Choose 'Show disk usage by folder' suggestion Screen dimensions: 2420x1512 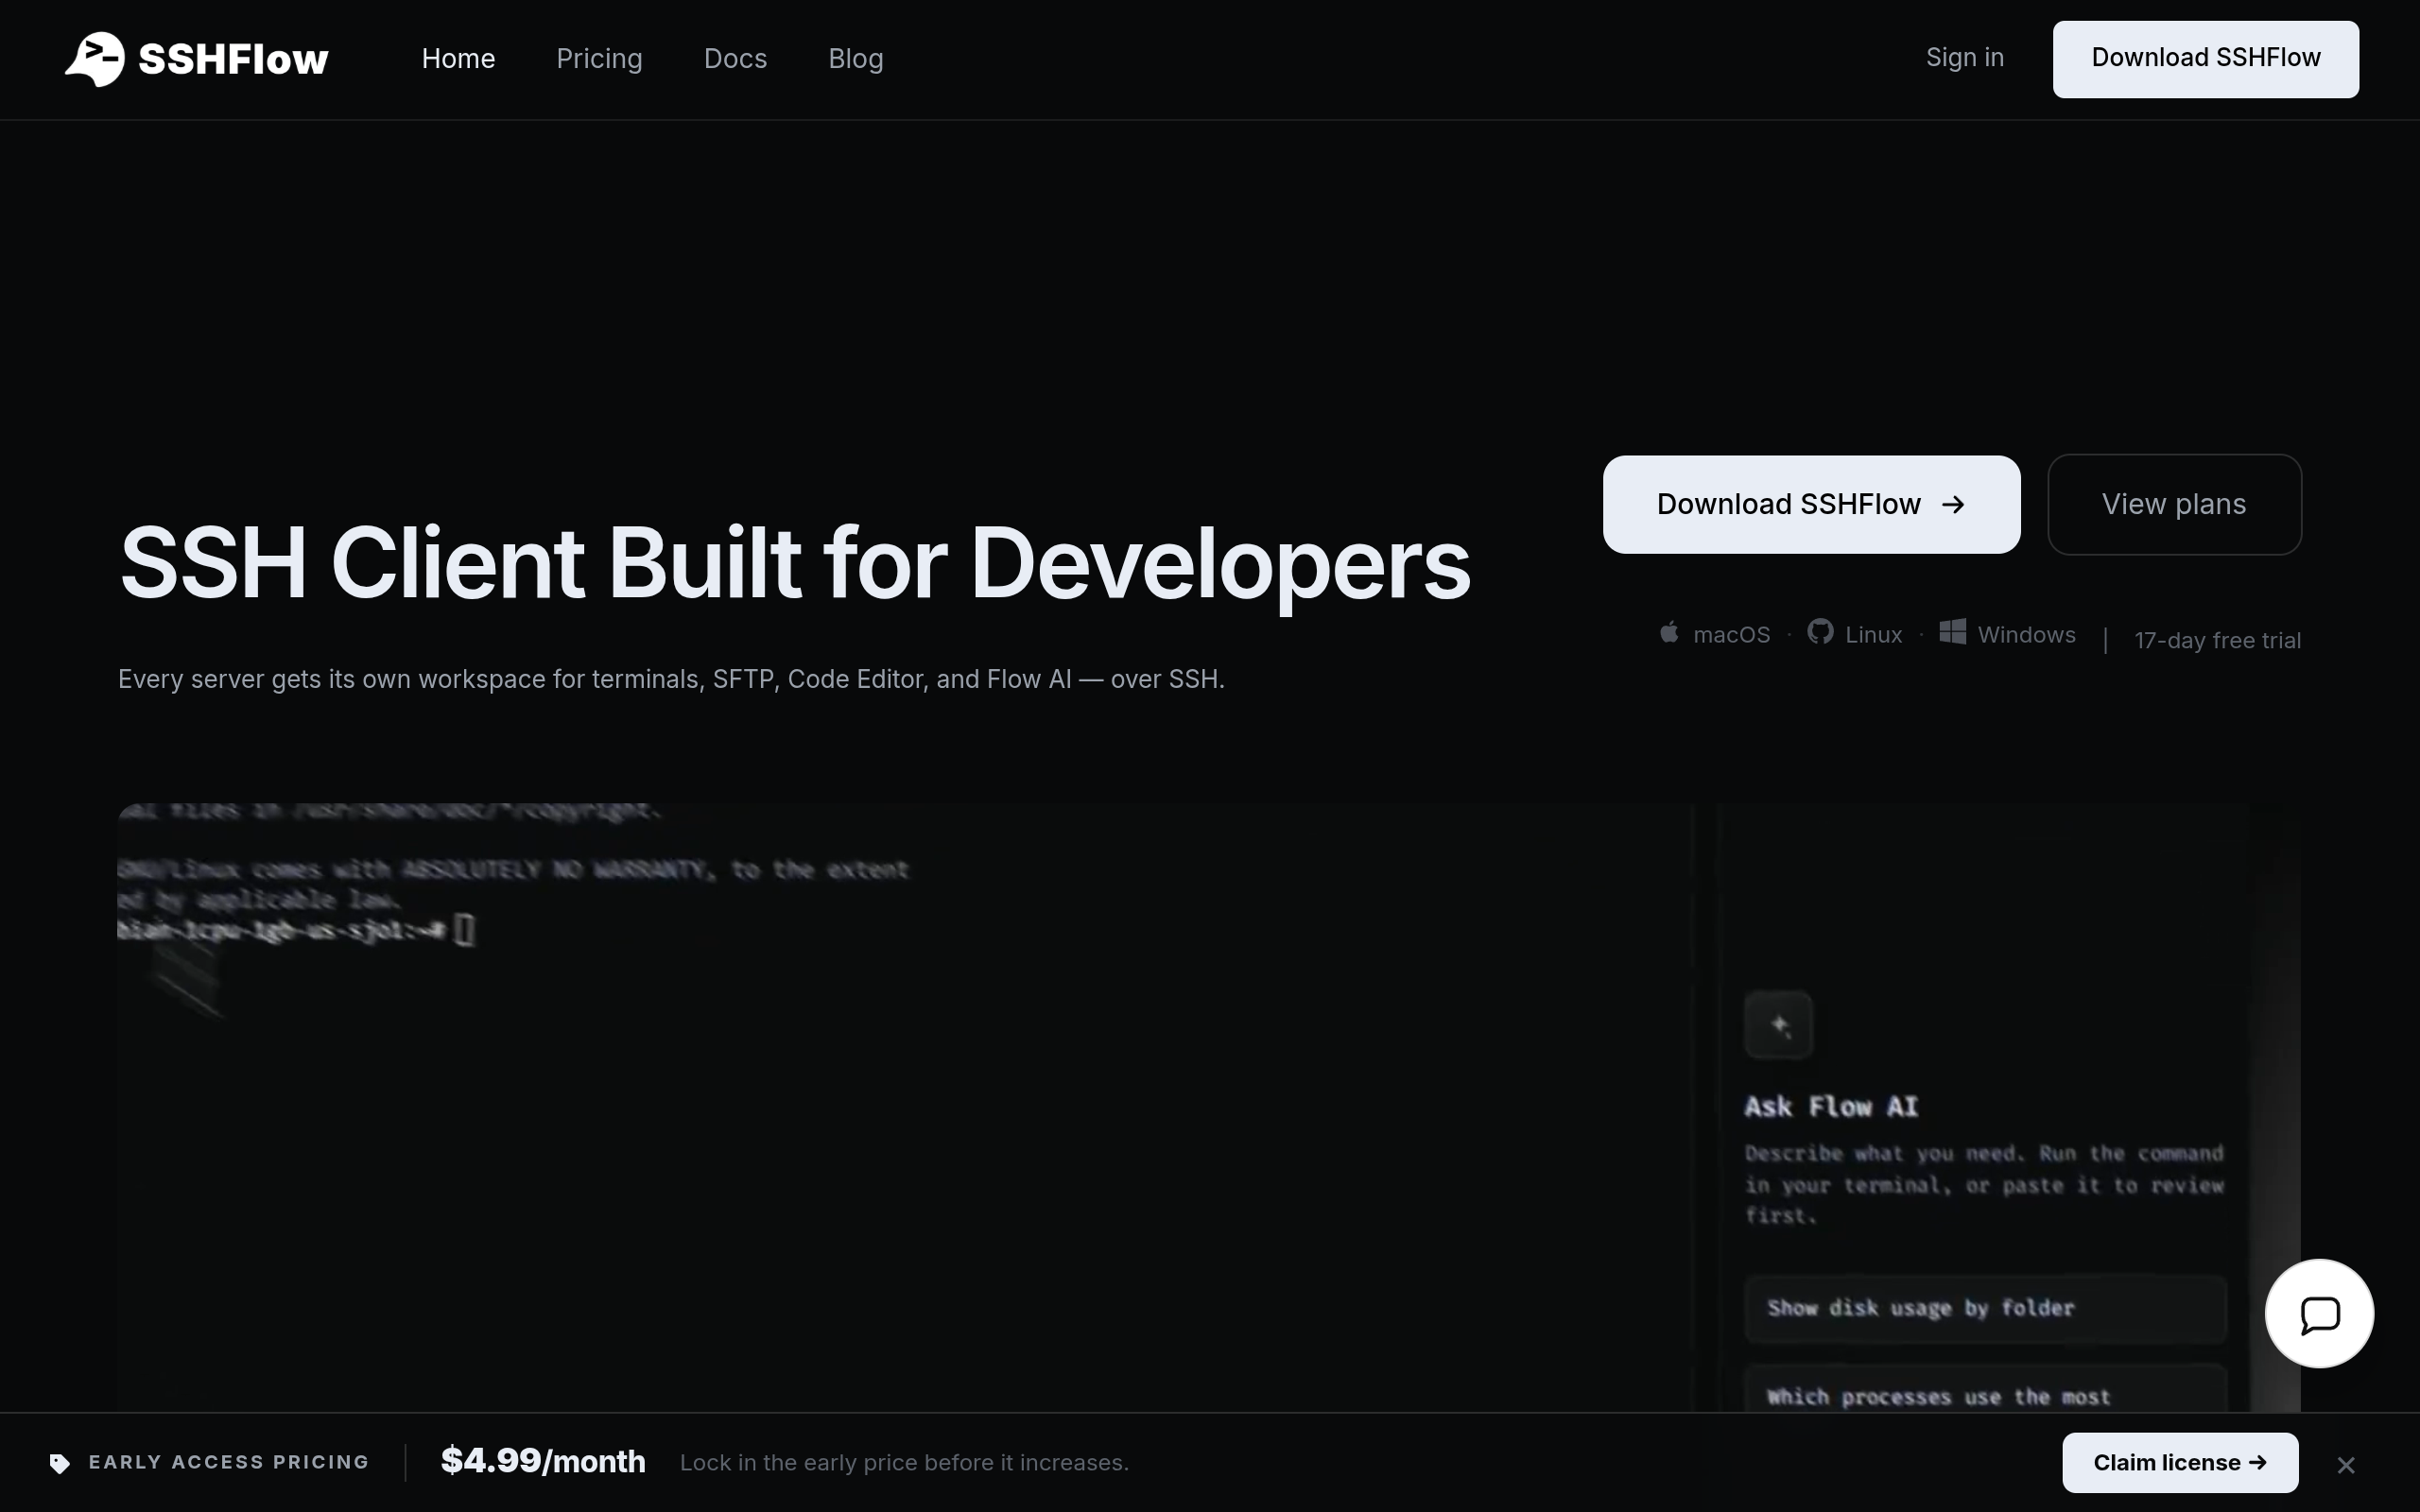click(x=1985, y=1308)
